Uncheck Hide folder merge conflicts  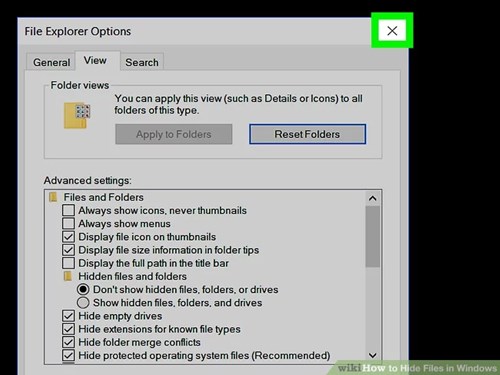pyautogui.click(x=68, y=342)
